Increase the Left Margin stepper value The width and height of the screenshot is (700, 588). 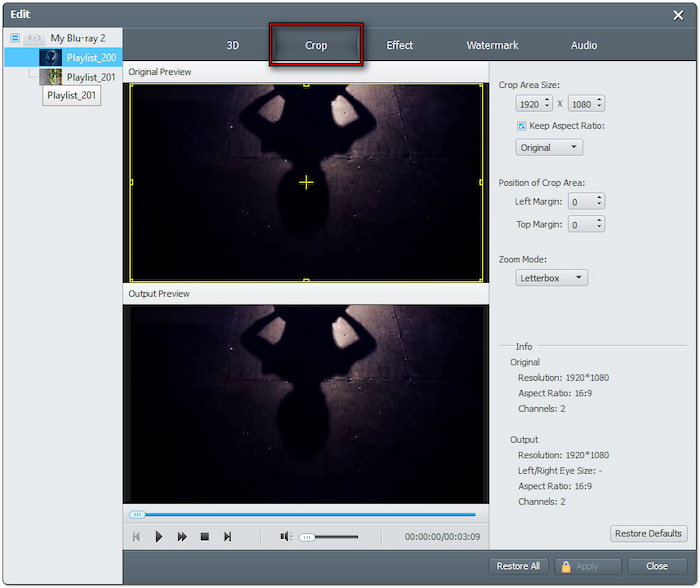coord(599,197)
